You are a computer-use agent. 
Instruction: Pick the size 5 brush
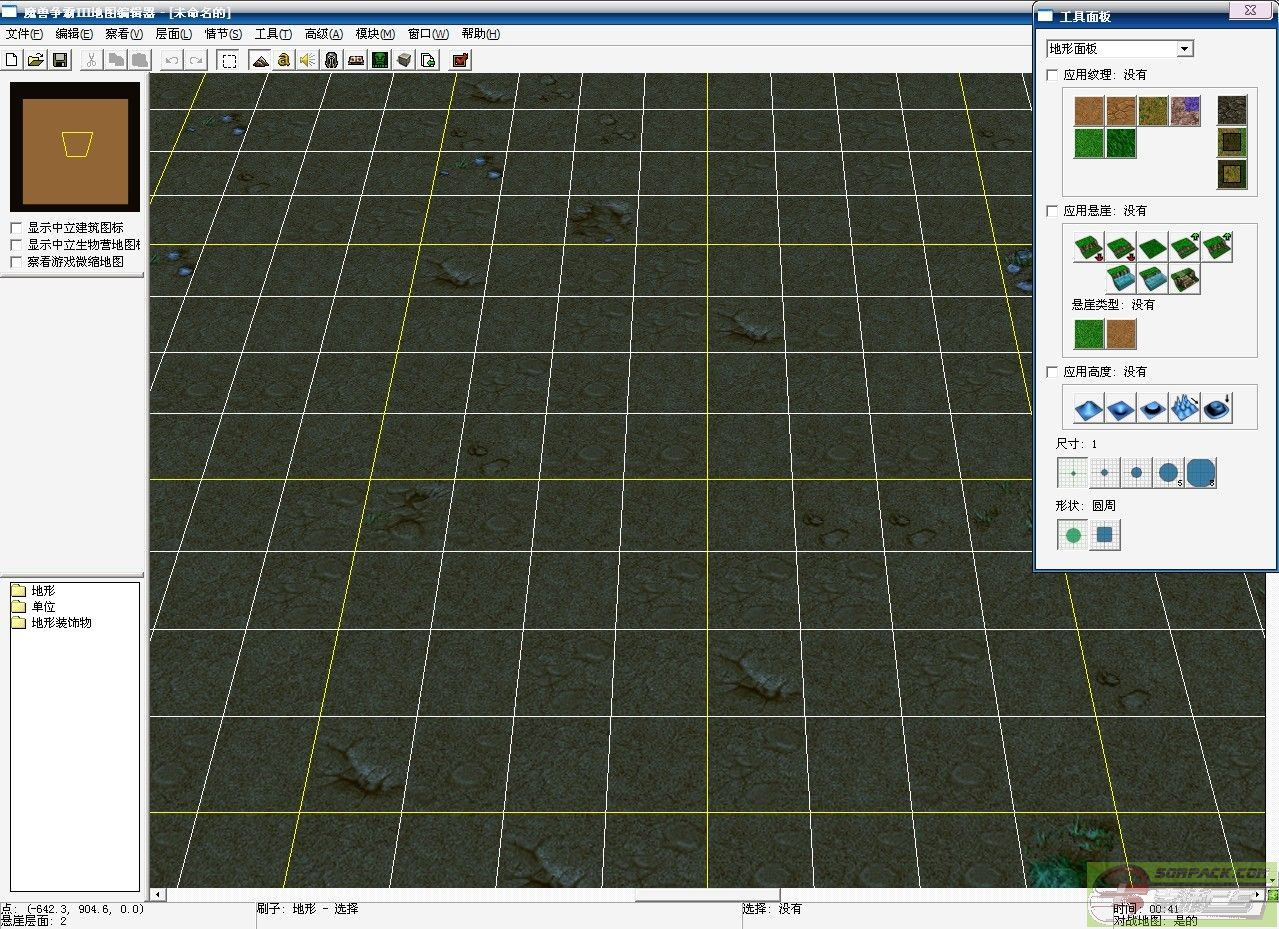pos(1169,472)
